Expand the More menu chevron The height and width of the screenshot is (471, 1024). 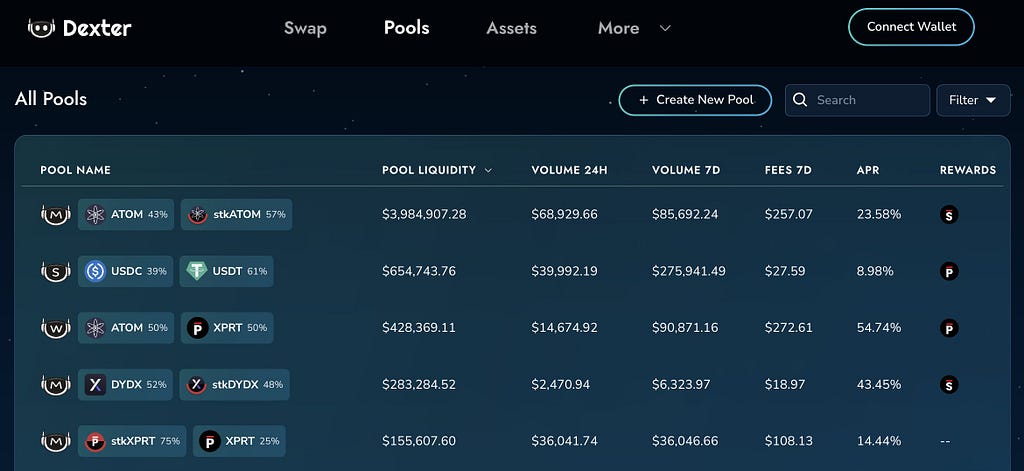665,28
